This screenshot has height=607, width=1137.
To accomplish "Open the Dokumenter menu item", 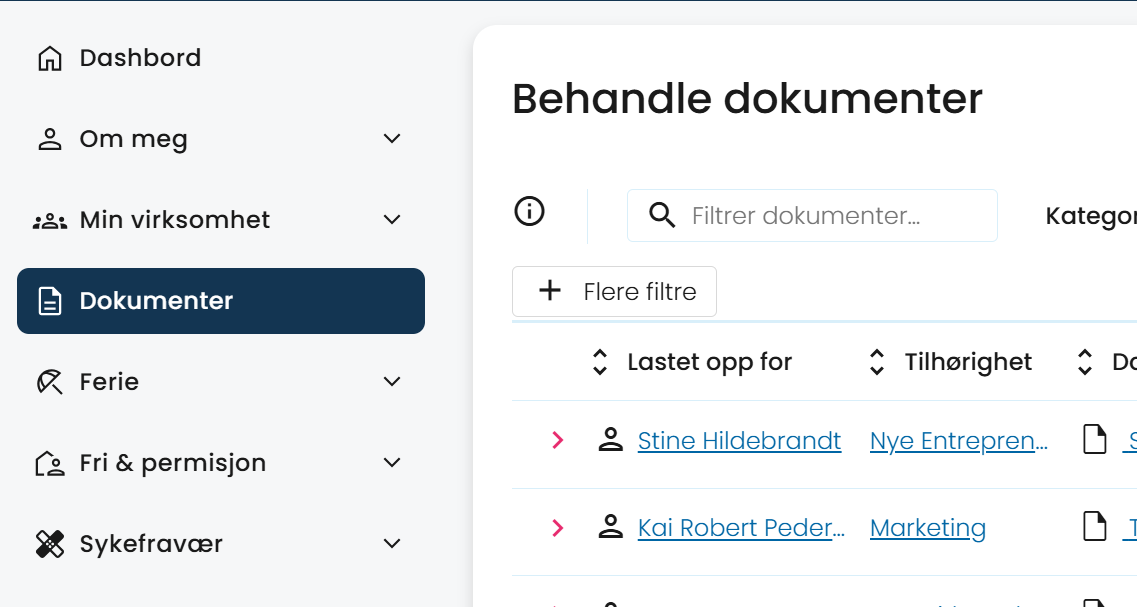I will 221,301.
